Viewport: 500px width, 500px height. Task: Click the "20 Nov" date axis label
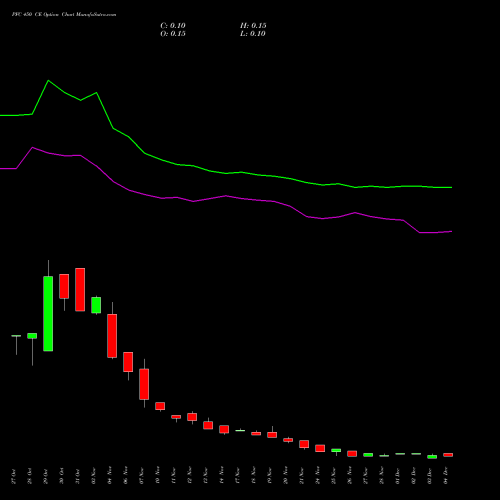click(286, 476)
